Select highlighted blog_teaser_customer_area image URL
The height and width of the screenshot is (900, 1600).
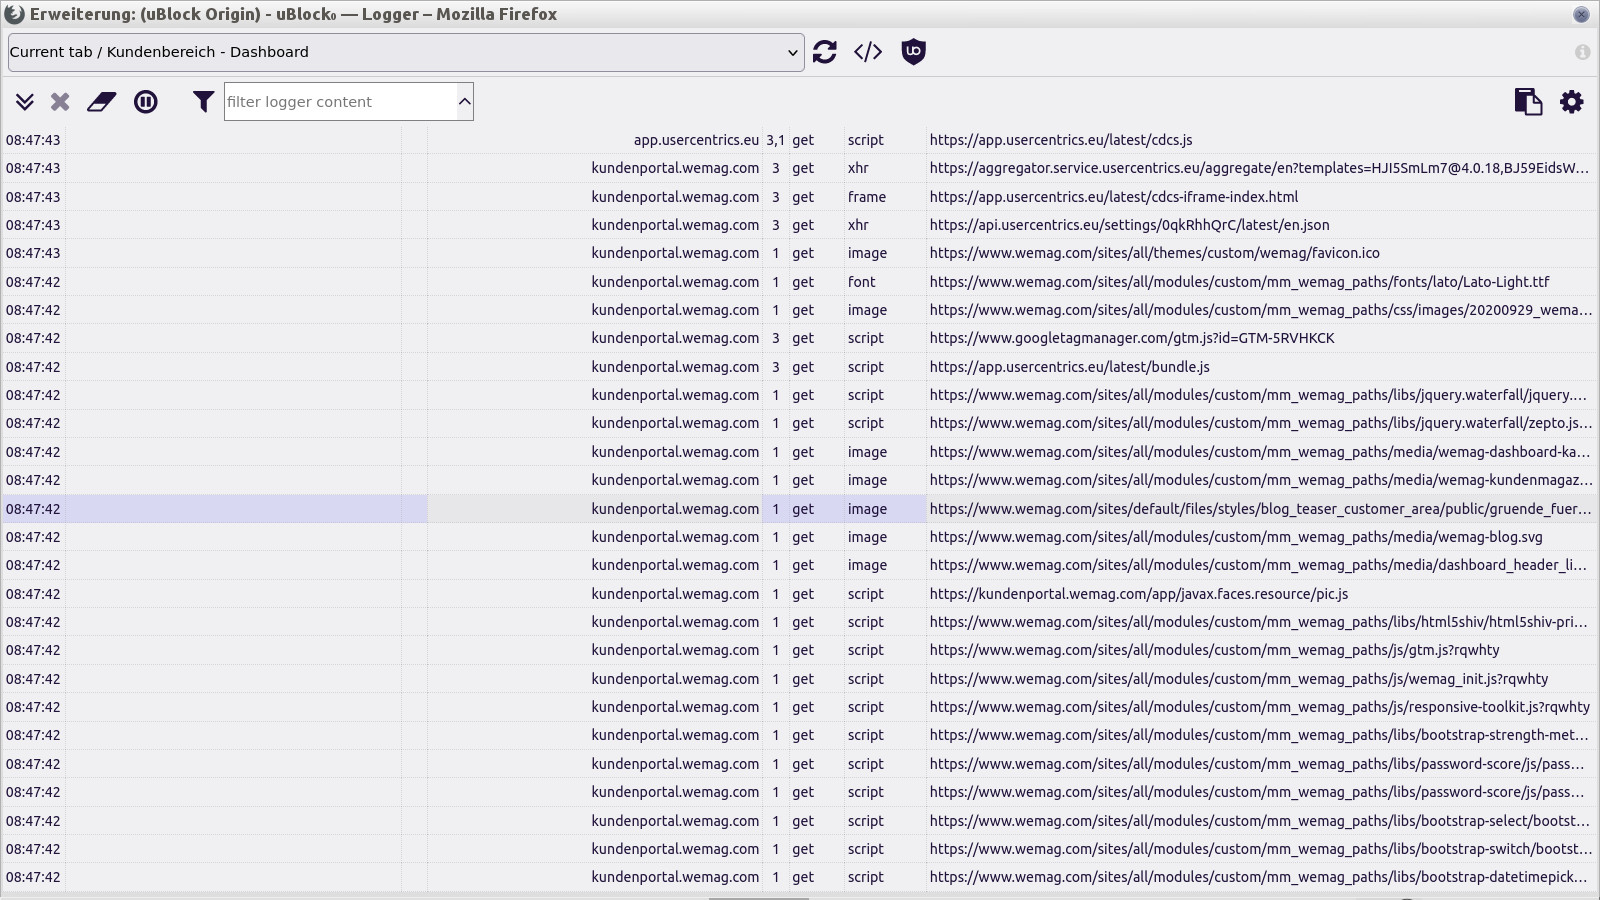coord(1260,509)
